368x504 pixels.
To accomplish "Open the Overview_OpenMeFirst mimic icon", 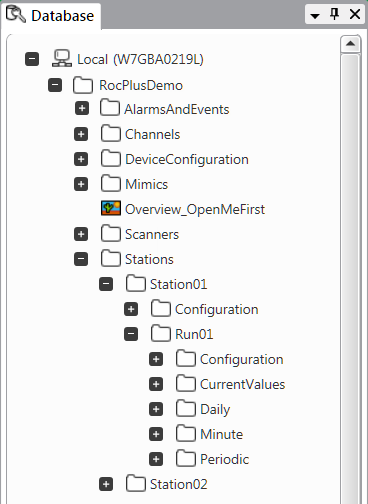I will (111, 208).
